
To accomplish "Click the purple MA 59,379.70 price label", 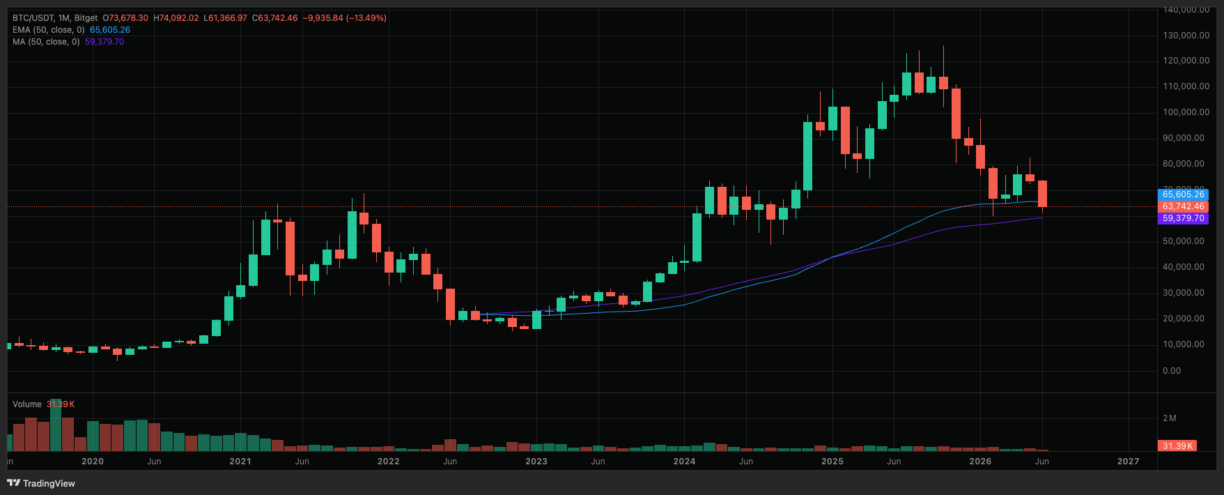I will [1183, 218].
